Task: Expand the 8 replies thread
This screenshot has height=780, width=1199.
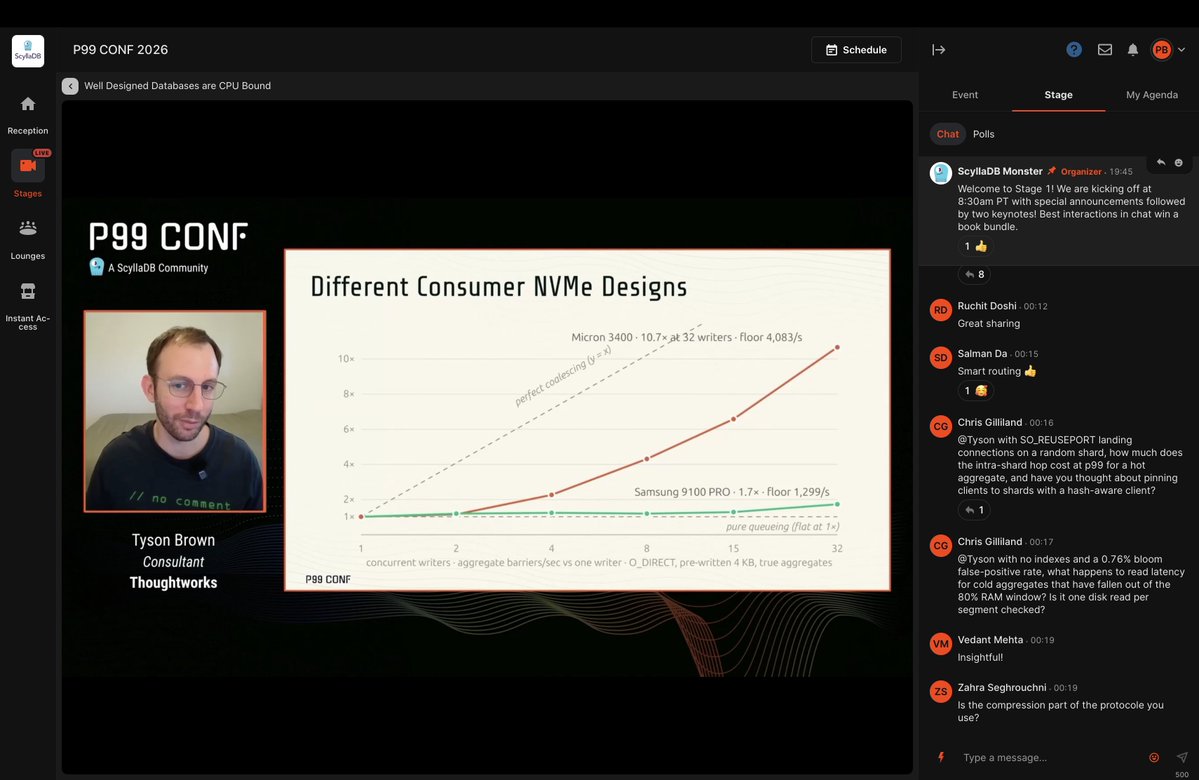Action: [x=974, y=275]
